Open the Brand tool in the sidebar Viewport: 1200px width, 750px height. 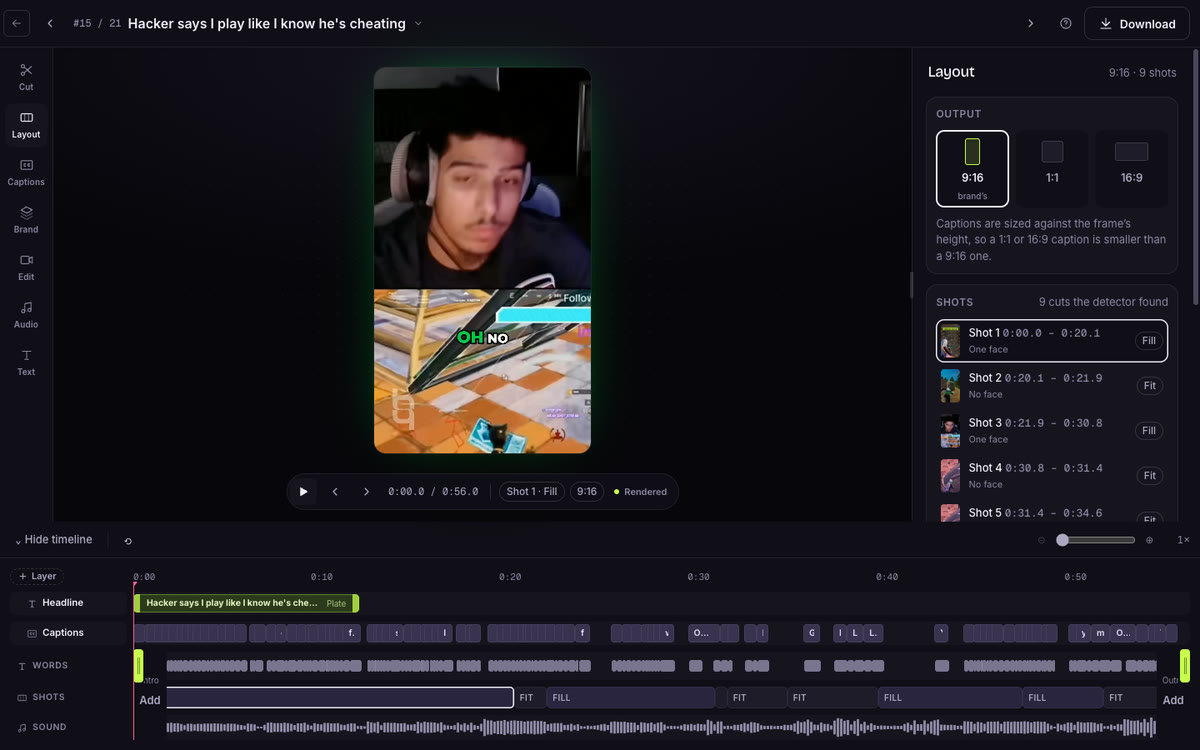coord(26,220)
